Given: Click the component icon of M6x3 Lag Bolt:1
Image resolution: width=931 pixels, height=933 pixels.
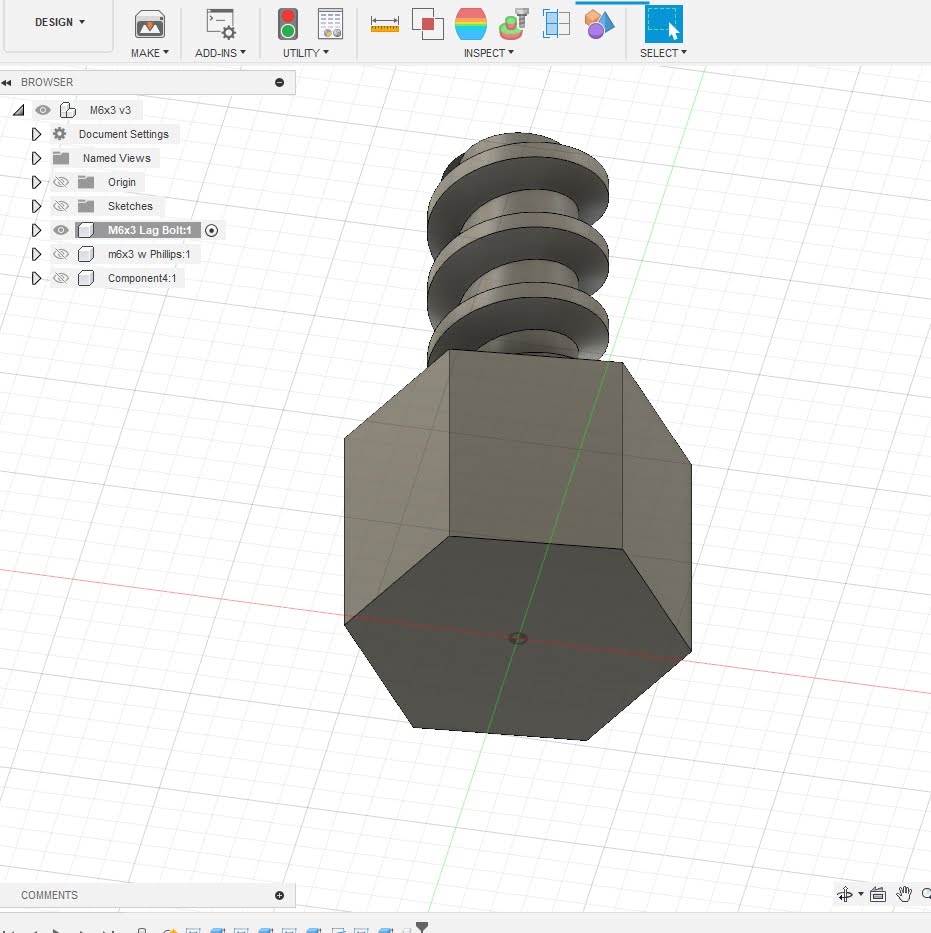Looking at the screenshot, I should click(86, 230).
